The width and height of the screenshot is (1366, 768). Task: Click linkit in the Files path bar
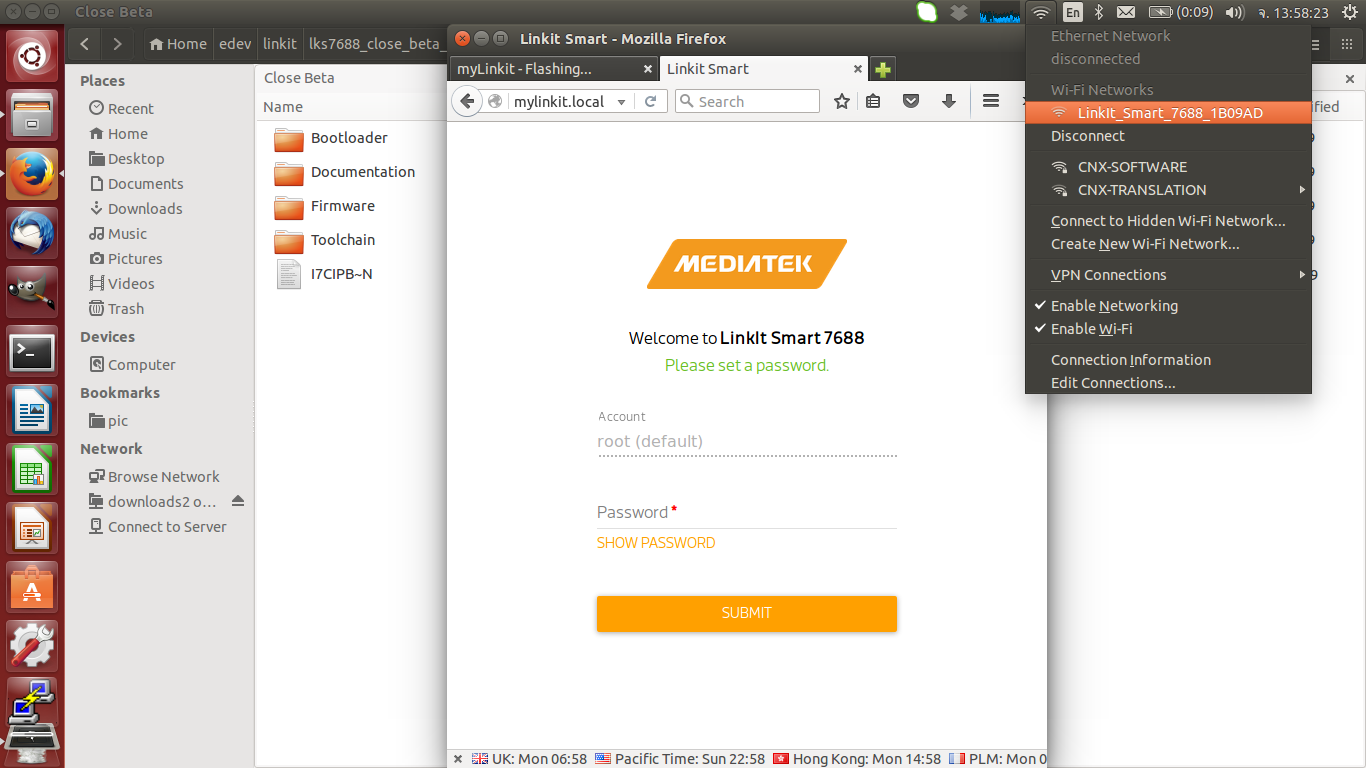coord(280,44)
